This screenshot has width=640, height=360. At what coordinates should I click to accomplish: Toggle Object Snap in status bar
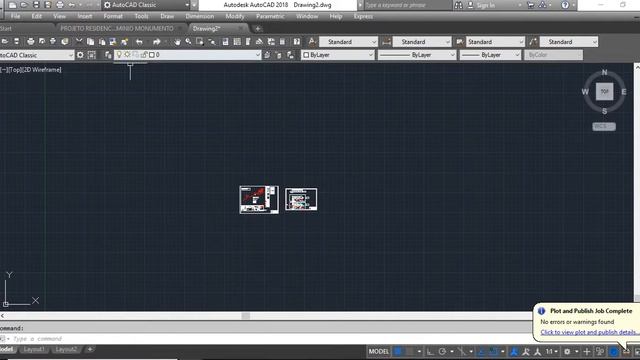tap(493, 351)
